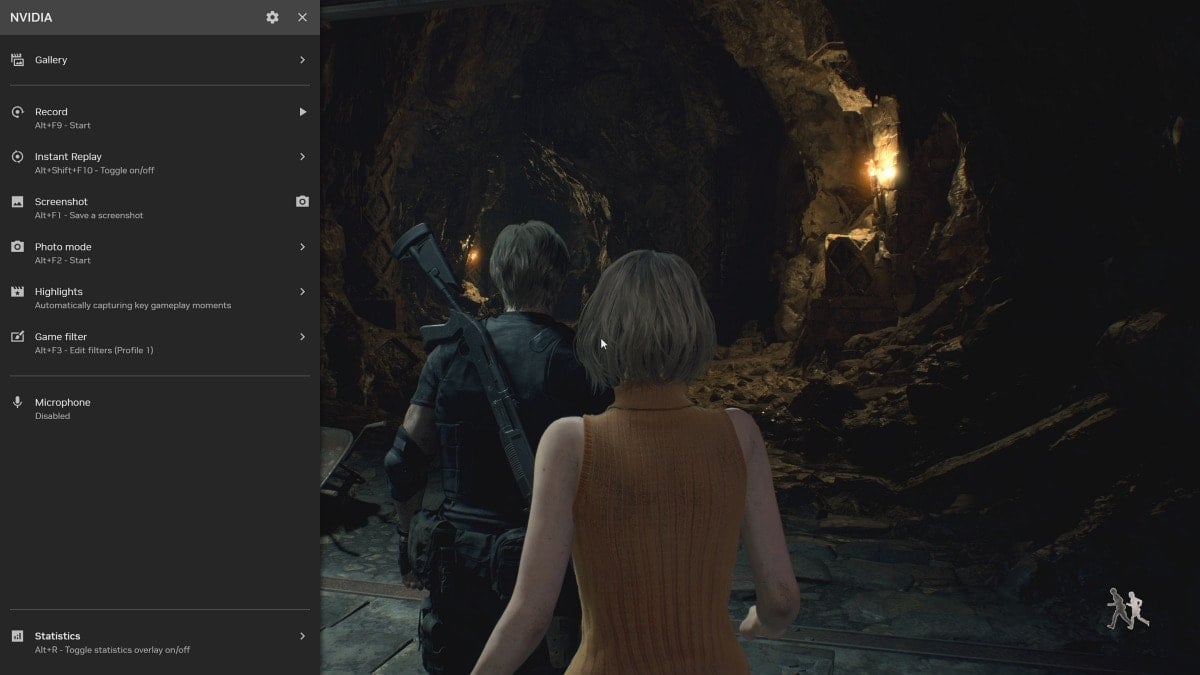Click the running companions icon in game
The height and width of the screenshot is (675, 1200).
click(1128, 609)
